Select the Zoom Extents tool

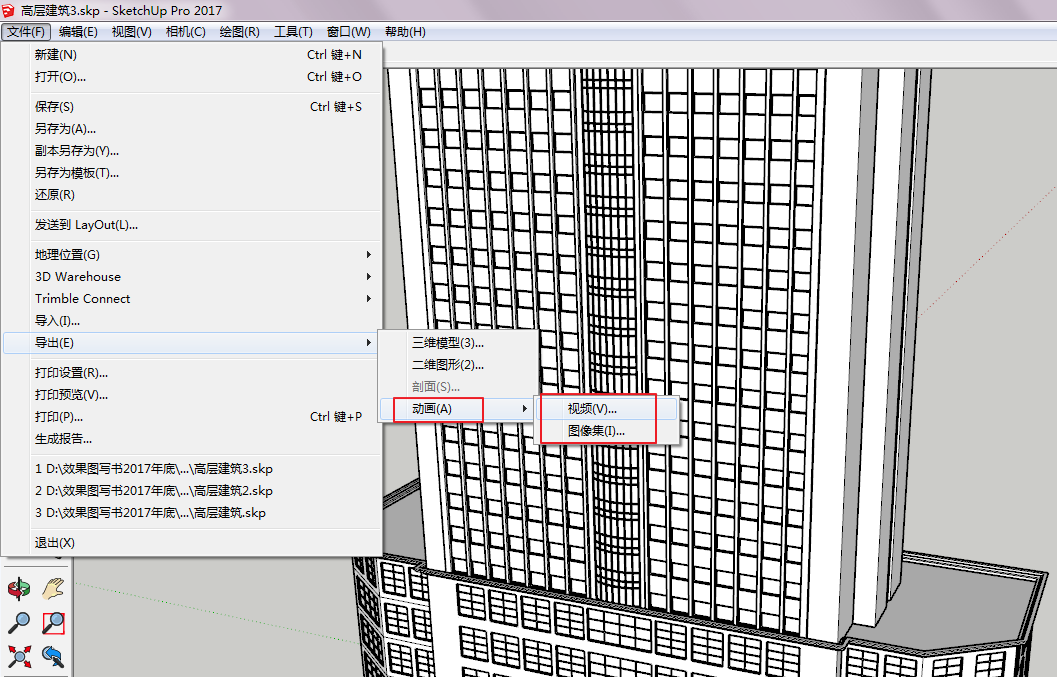tap(18, 656)
